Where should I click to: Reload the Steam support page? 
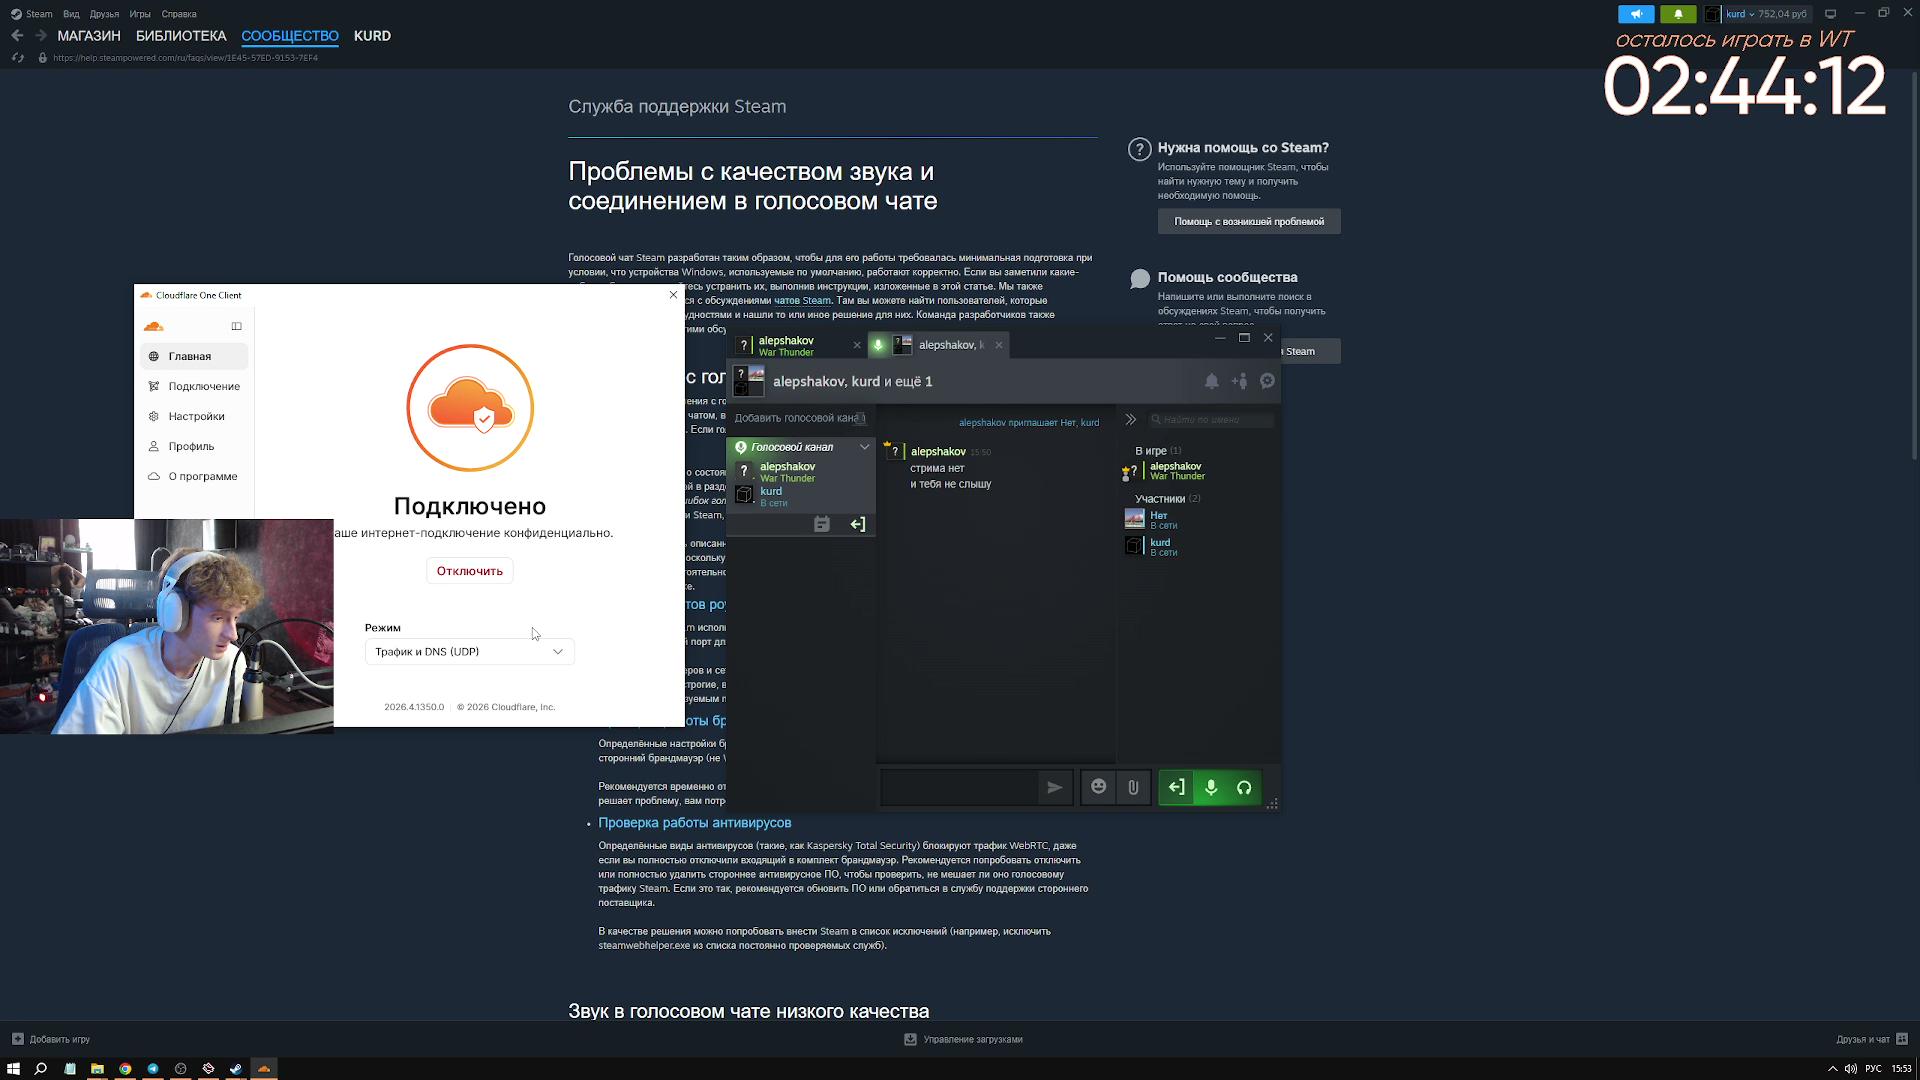click(x=17, y=58)
